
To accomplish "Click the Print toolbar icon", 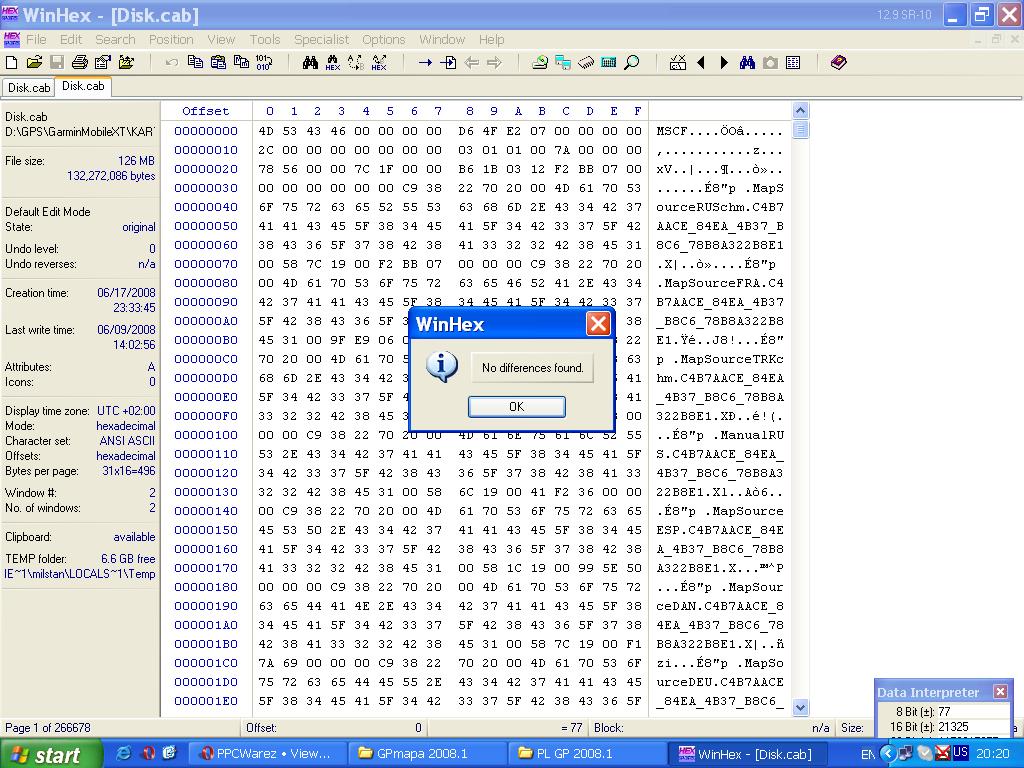I will [x=80, y=62].
